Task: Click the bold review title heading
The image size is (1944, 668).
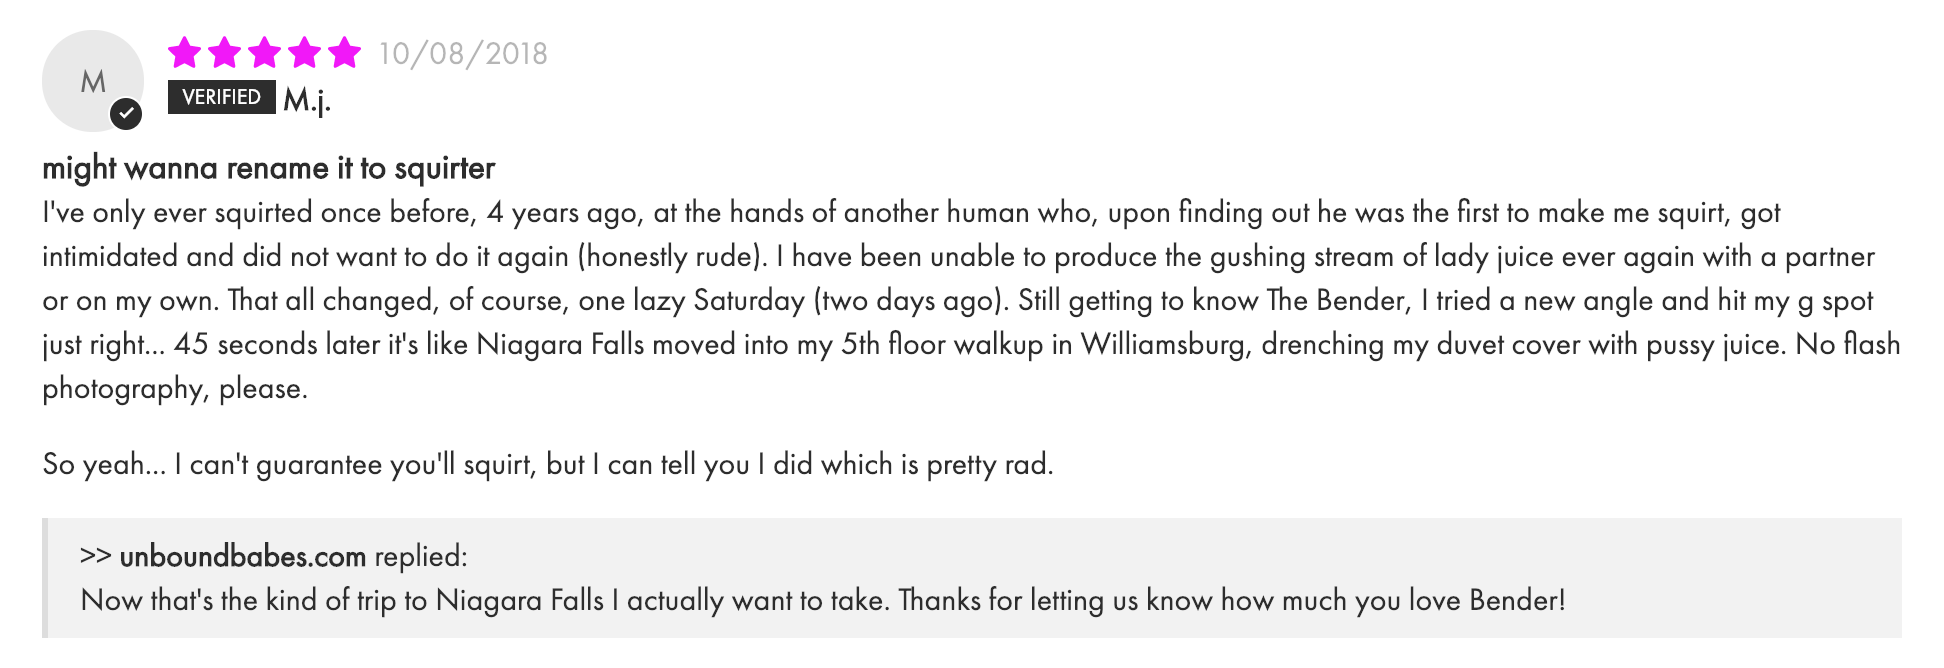Action: click(x=268, y=168)
